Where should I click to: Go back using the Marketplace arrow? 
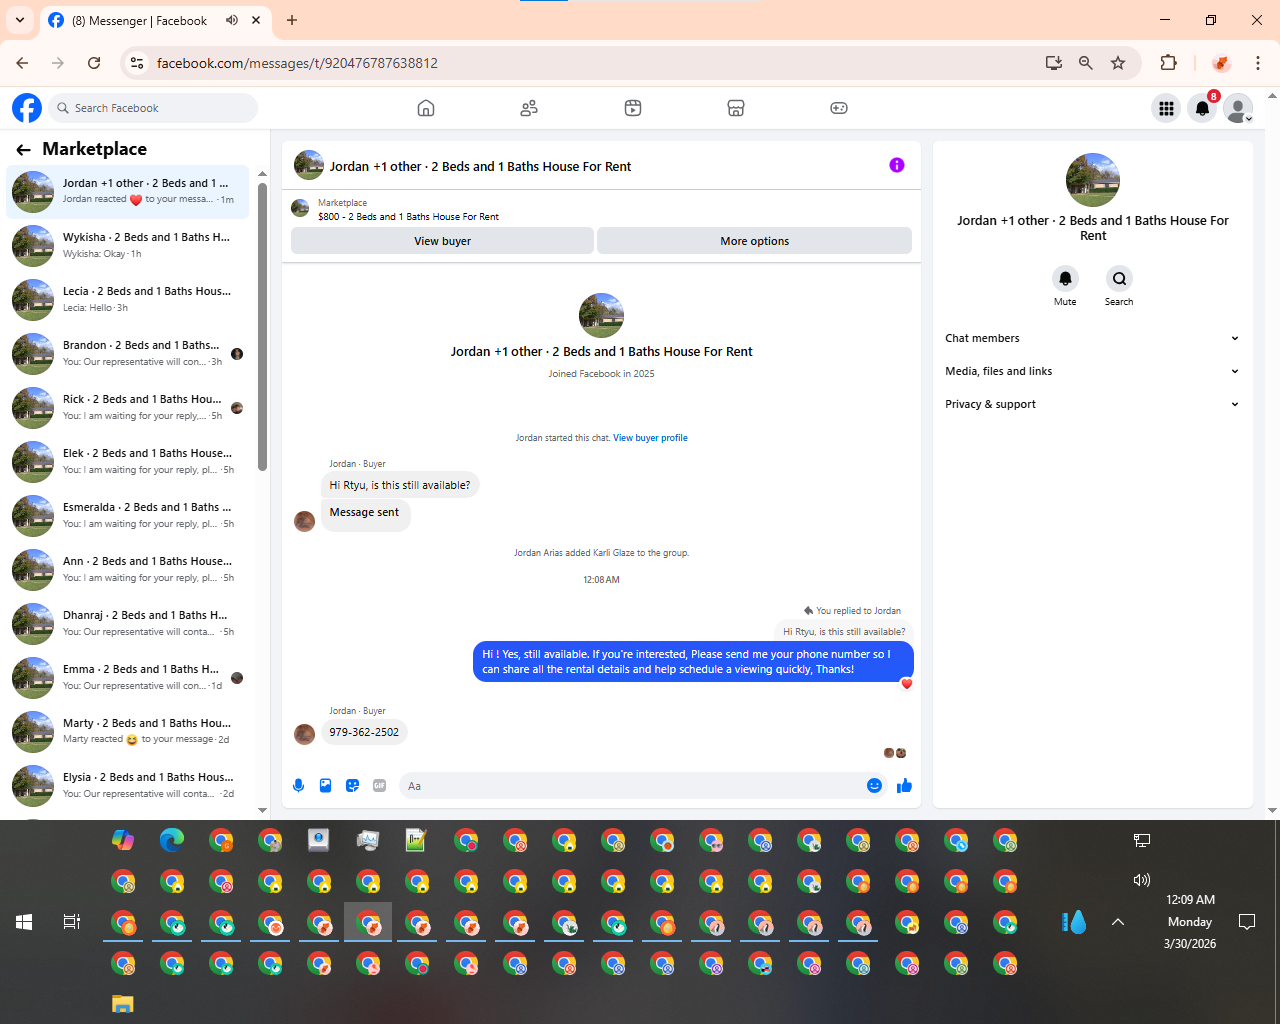pyautogui.click(x=23, y=150)
